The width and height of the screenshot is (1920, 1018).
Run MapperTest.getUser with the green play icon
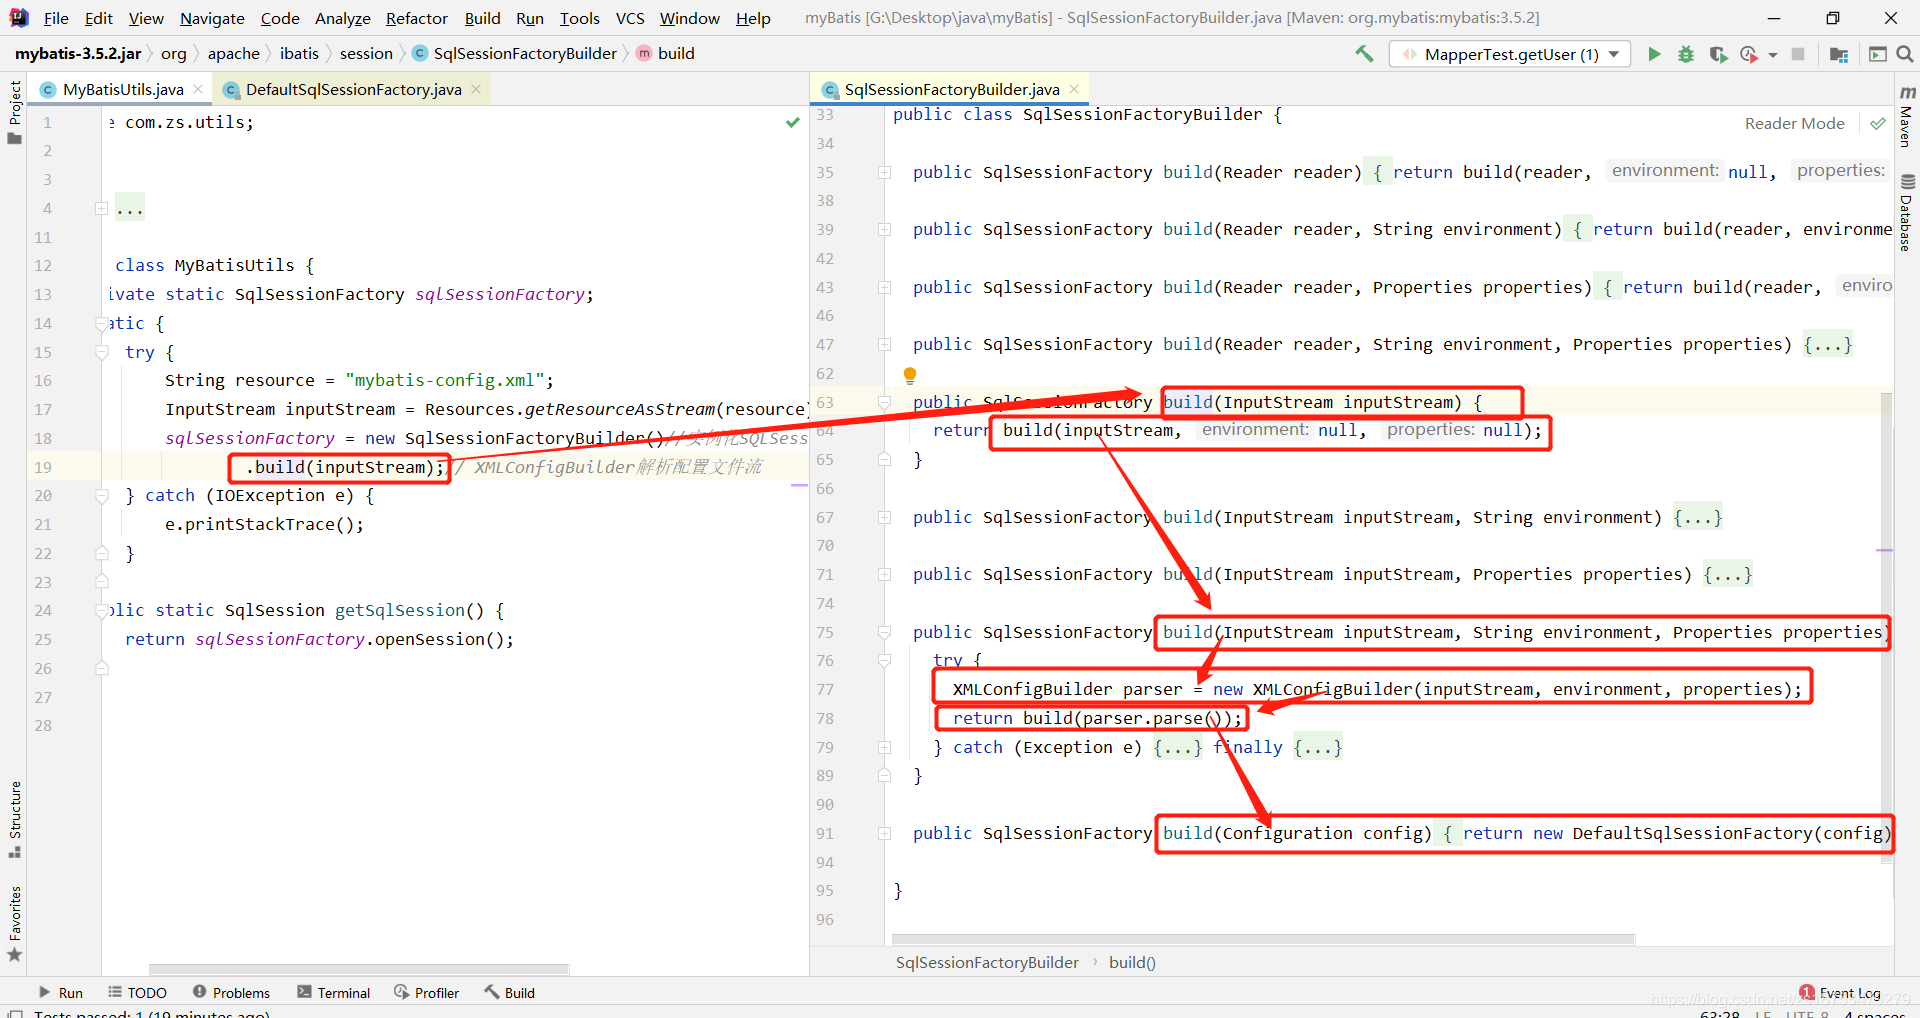(1654, 54)
